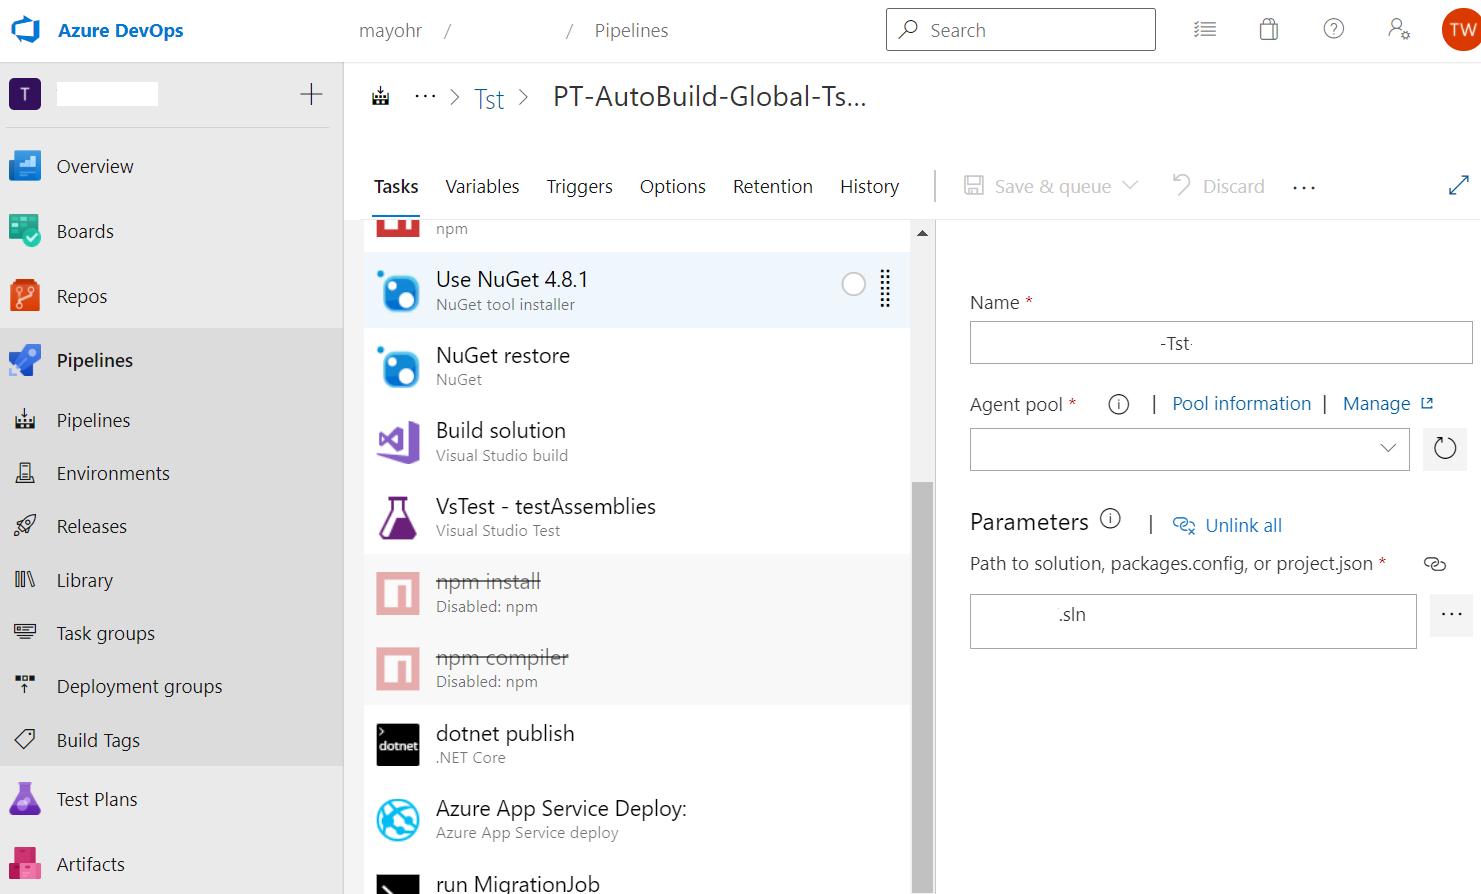
Task: Browse for solution path with ellipsis button
Action: [1452, 614]
